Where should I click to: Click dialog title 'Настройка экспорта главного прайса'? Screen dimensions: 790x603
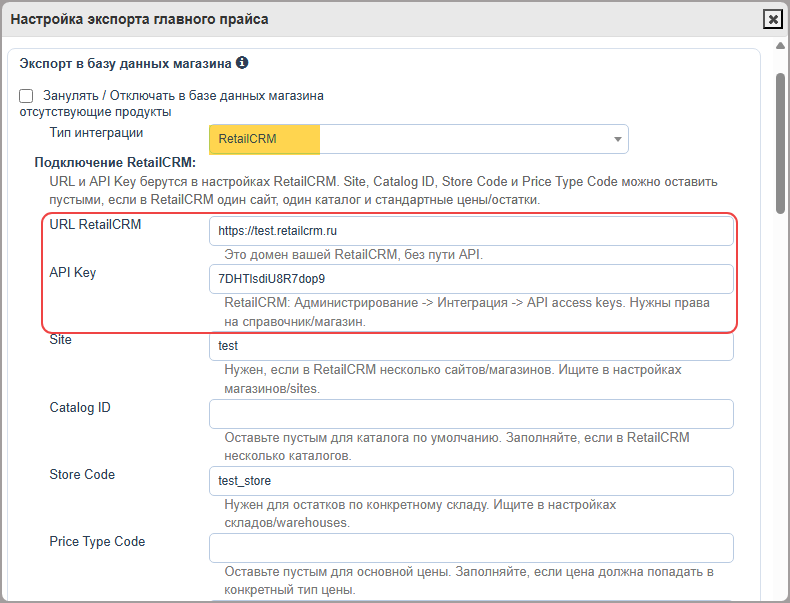140,19
